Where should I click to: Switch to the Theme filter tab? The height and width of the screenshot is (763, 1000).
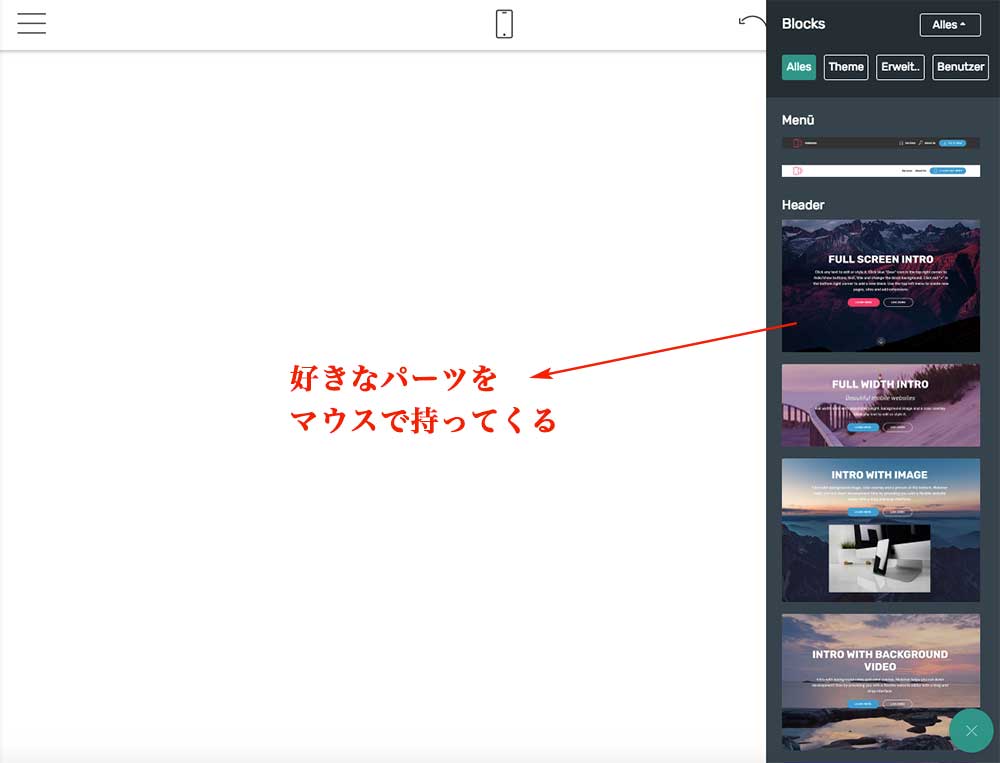pos(846,67)
